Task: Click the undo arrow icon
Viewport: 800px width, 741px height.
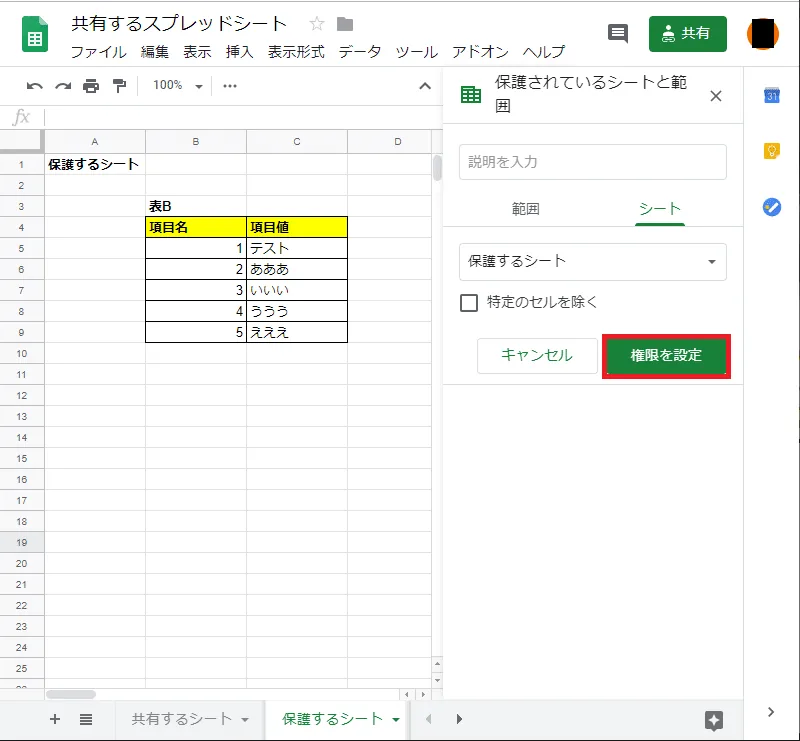Action: pos(35,86)
